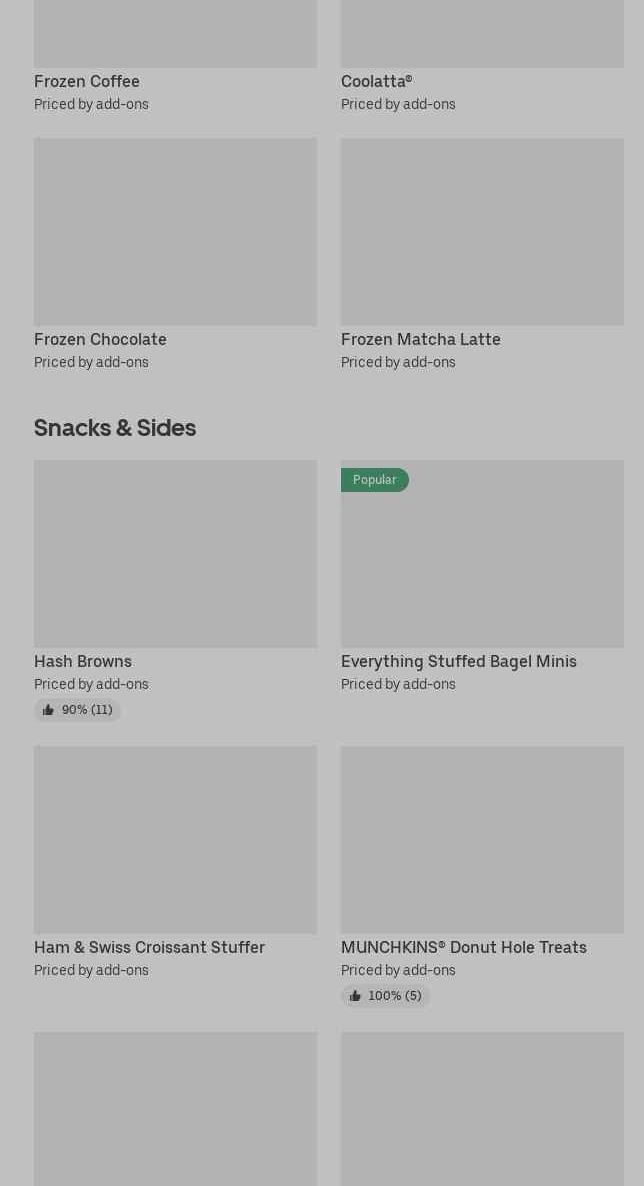Screen dimensions: 644x1186
Task: Click the thumbs-up icon under Hash Browns
Action: tap(48, 710)
